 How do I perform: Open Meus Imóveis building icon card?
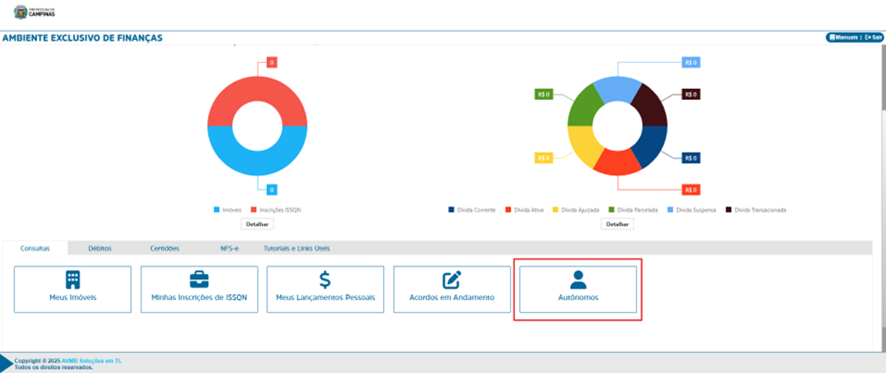(72, 289)
